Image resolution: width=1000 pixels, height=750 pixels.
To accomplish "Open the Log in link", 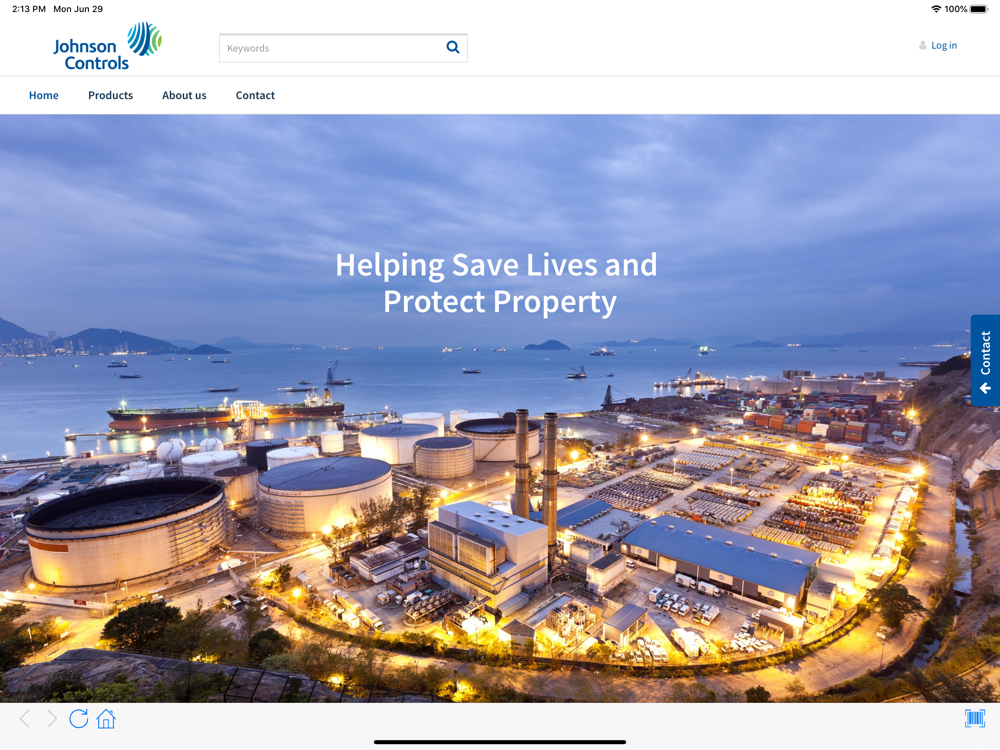I will (944, 46).
